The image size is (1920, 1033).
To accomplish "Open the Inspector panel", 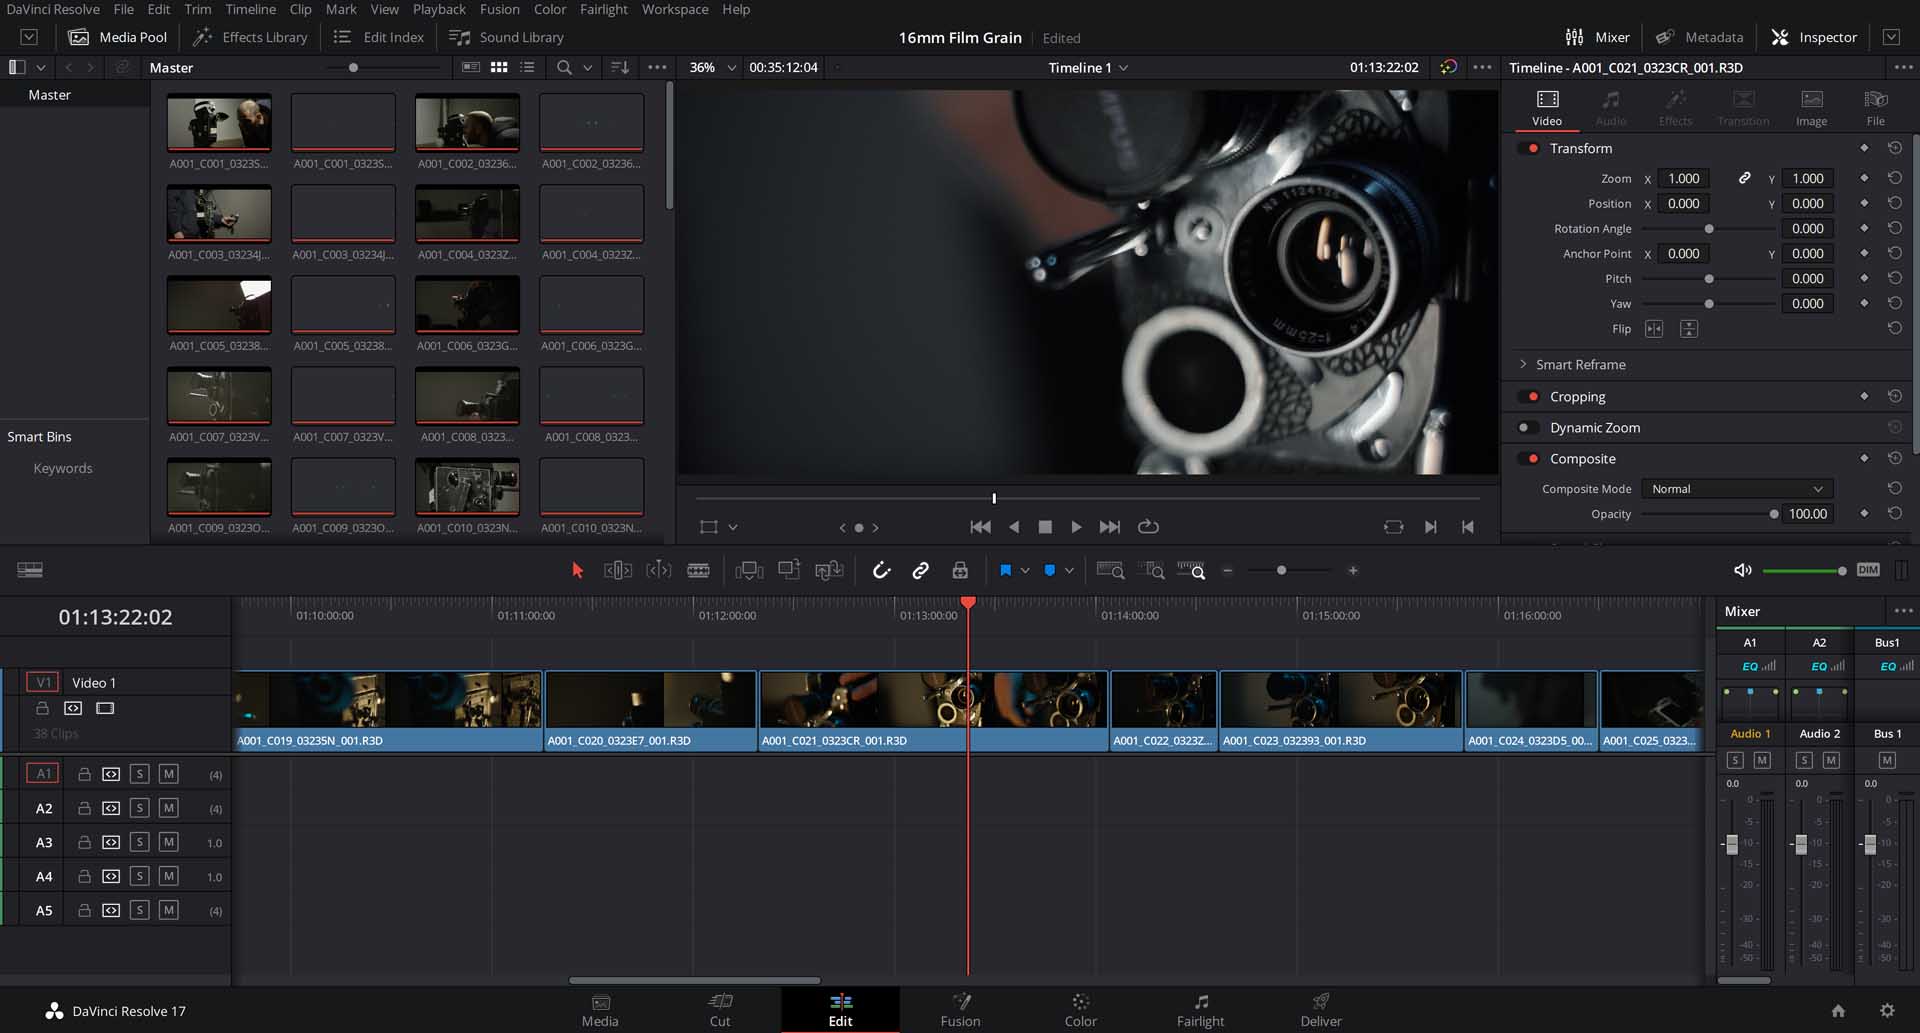I will pos(1813,37).
